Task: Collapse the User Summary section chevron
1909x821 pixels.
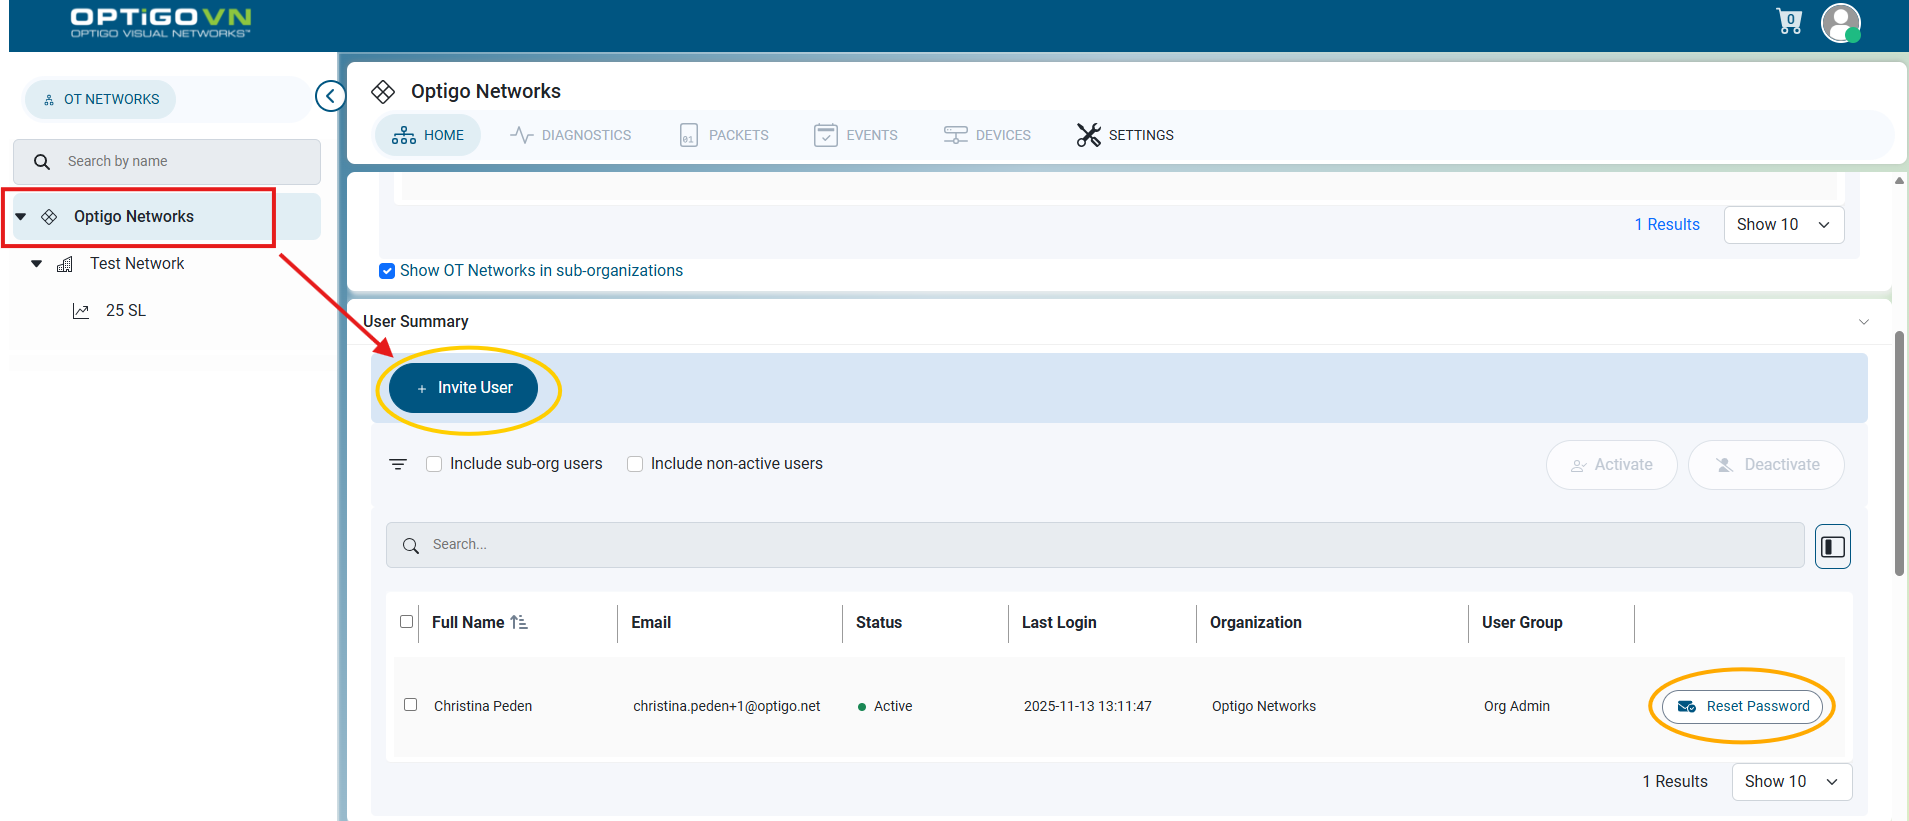Action: (1864, 322)
